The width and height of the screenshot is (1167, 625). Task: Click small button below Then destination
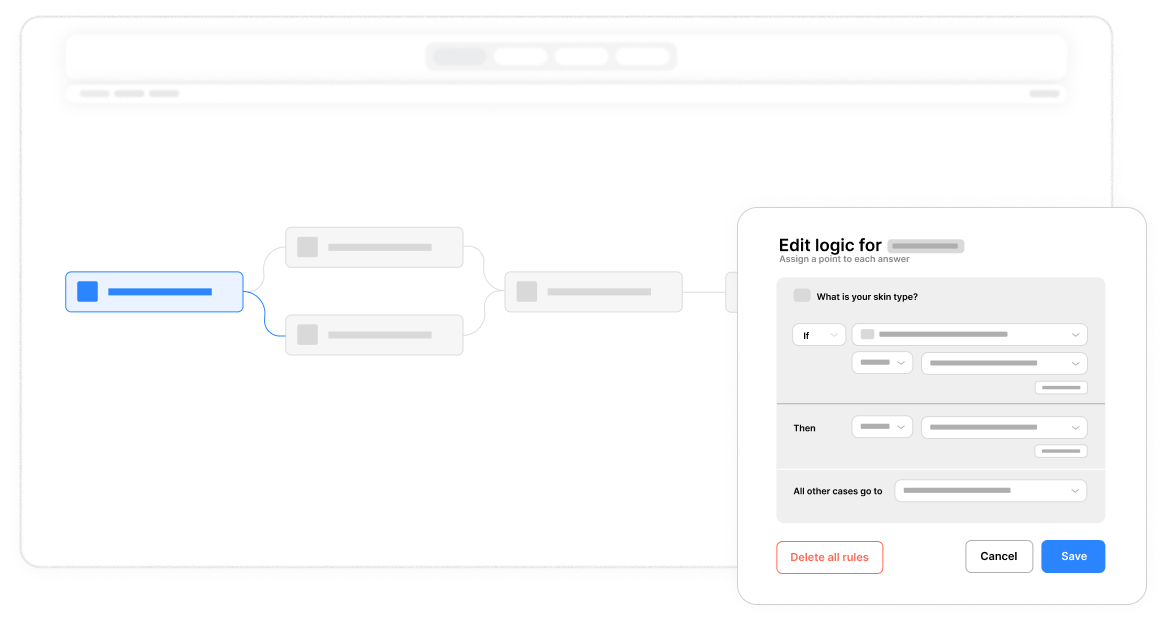click(x=1061, y=451)
